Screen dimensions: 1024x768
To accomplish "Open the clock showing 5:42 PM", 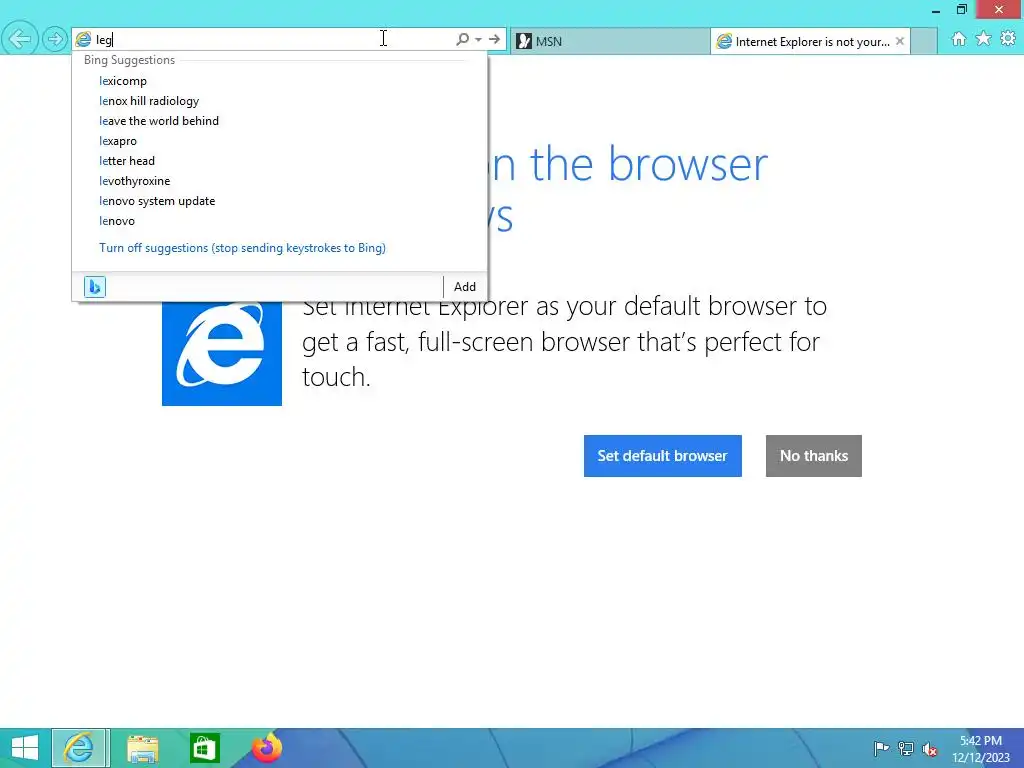I will pos(980,749).
